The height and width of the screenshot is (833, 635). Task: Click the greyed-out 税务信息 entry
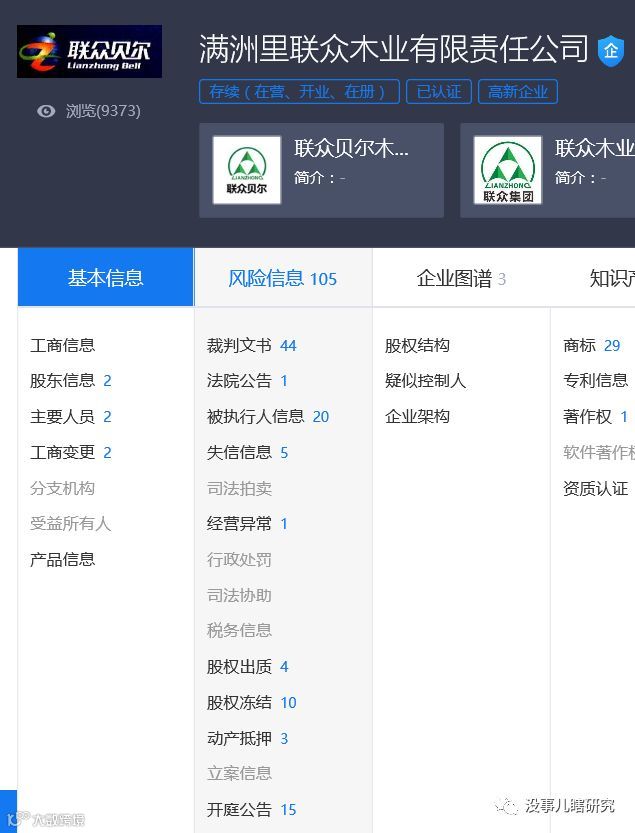240,631
